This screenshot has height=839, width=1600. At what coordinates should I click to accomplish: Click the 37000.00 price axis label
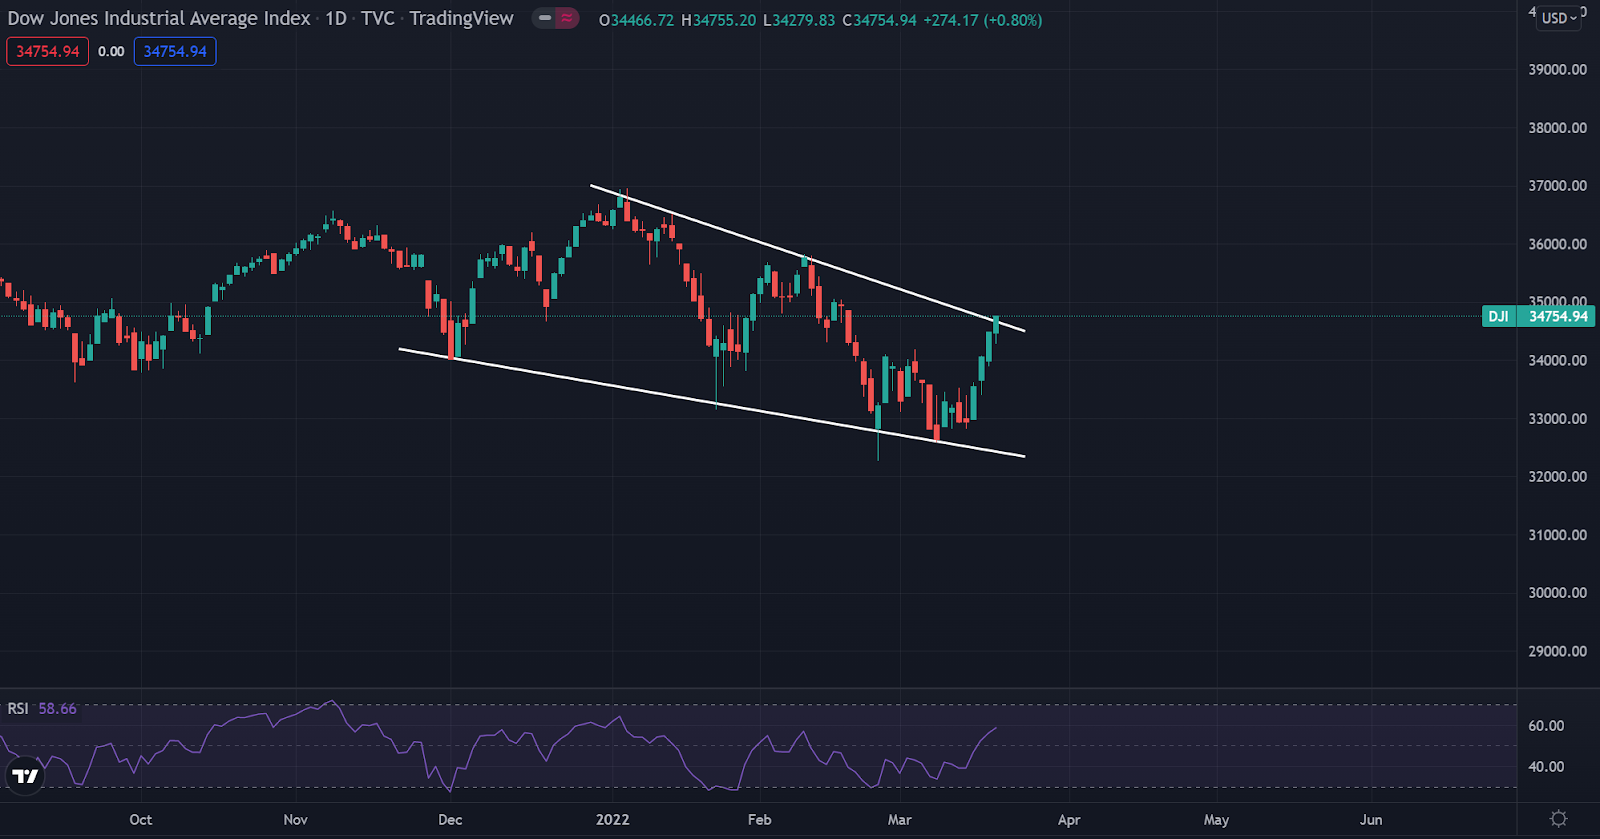(x=1558, y=186)
